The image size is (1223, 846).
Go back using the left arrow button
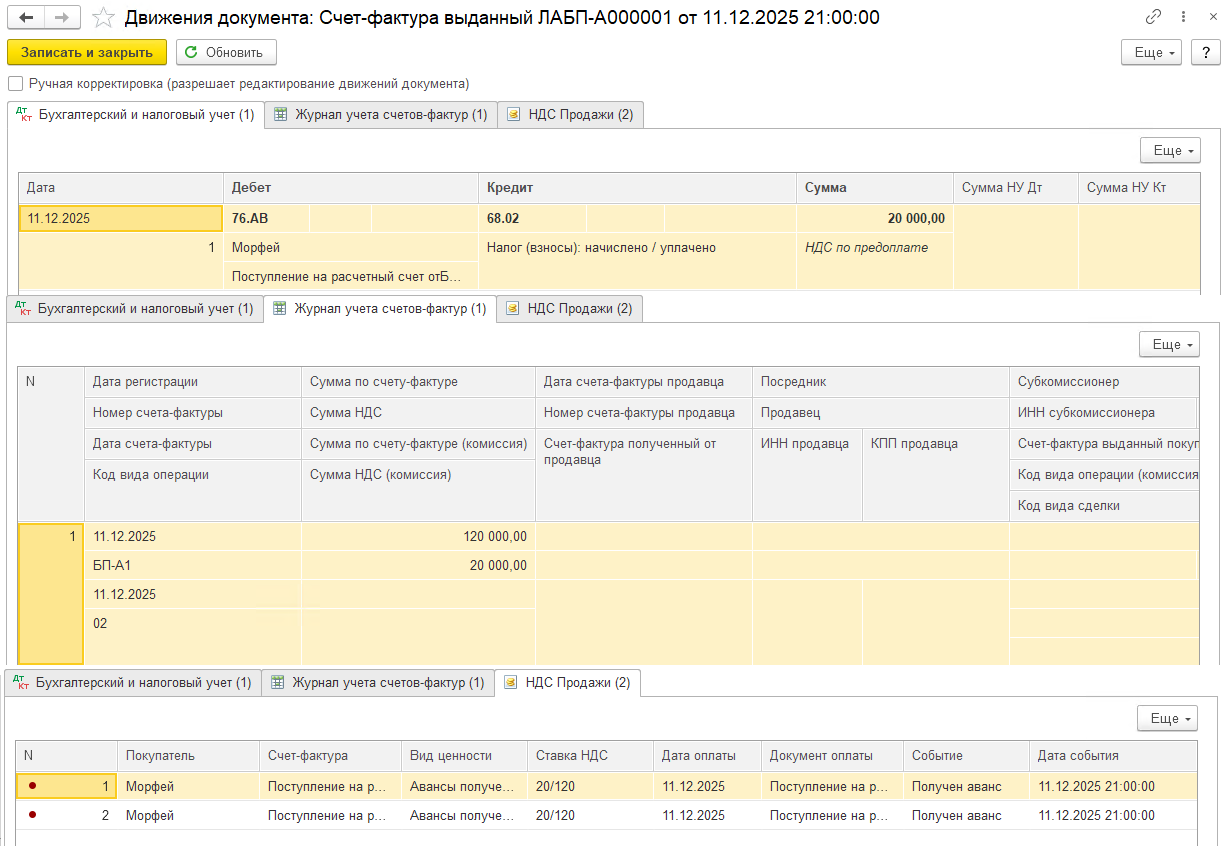tap(26, 17)
